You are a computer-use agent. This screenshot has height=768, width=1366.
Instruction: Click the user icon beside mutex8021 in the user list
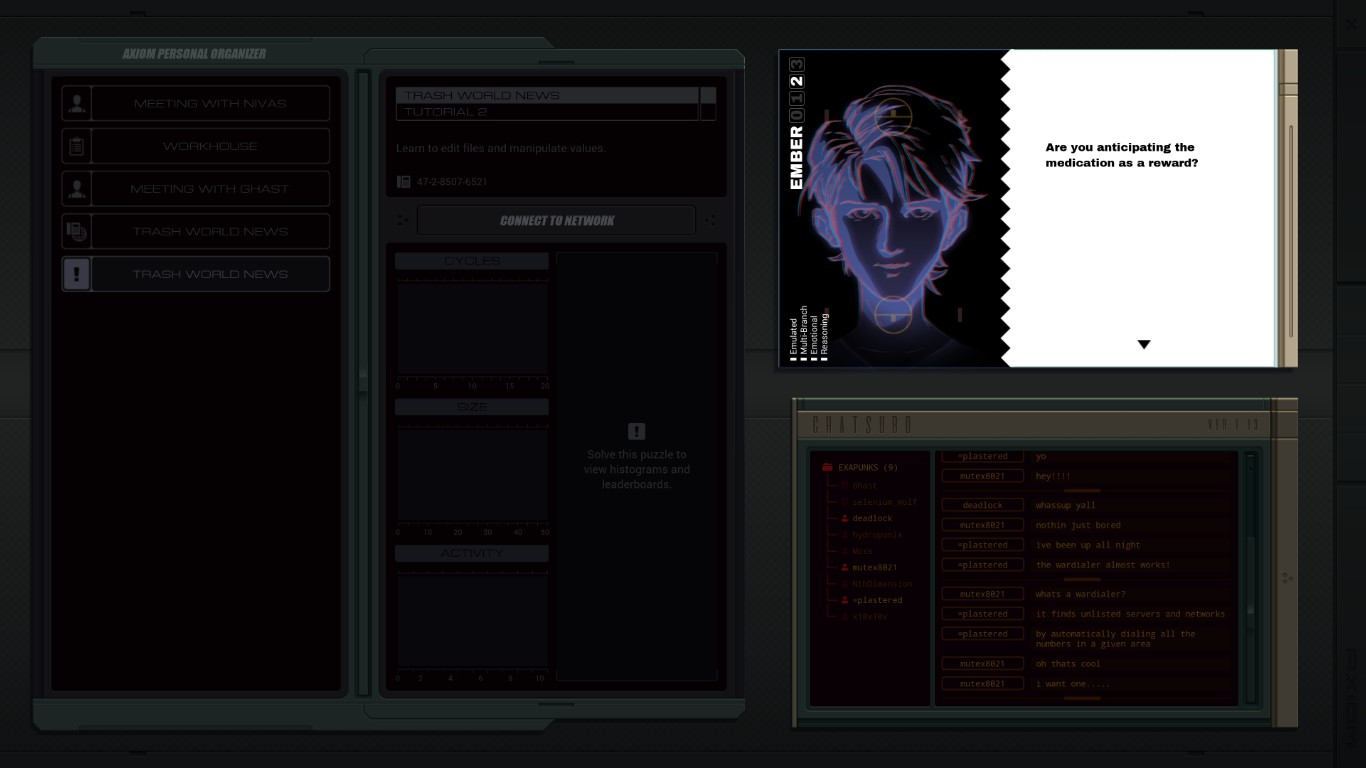click(x=845, y=567)
